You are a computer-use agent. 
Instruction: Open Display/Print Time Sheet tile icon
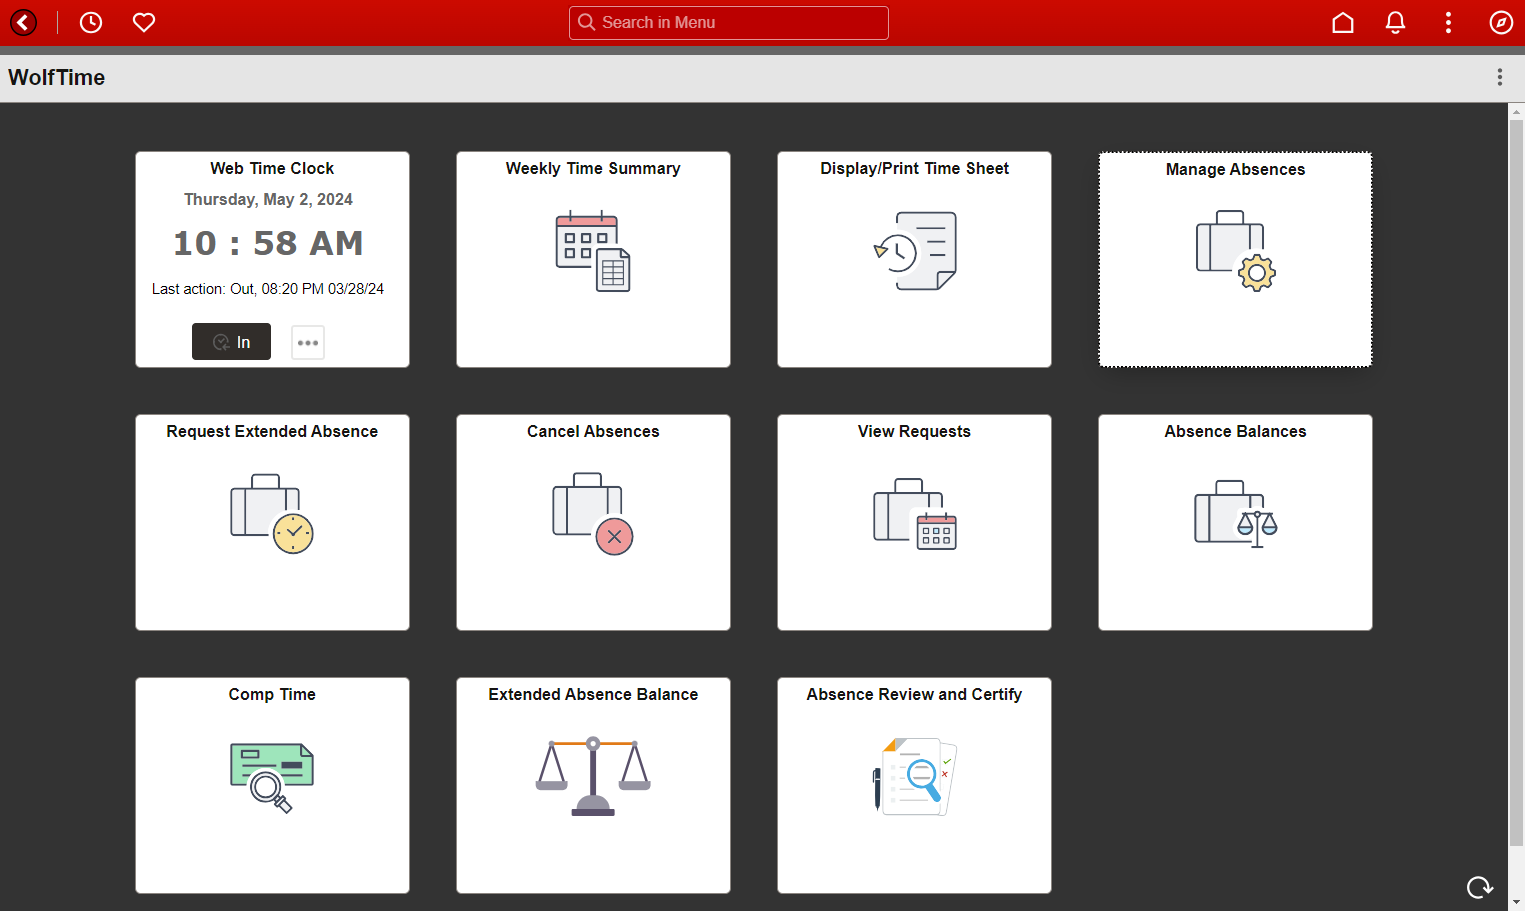[915, 251]
